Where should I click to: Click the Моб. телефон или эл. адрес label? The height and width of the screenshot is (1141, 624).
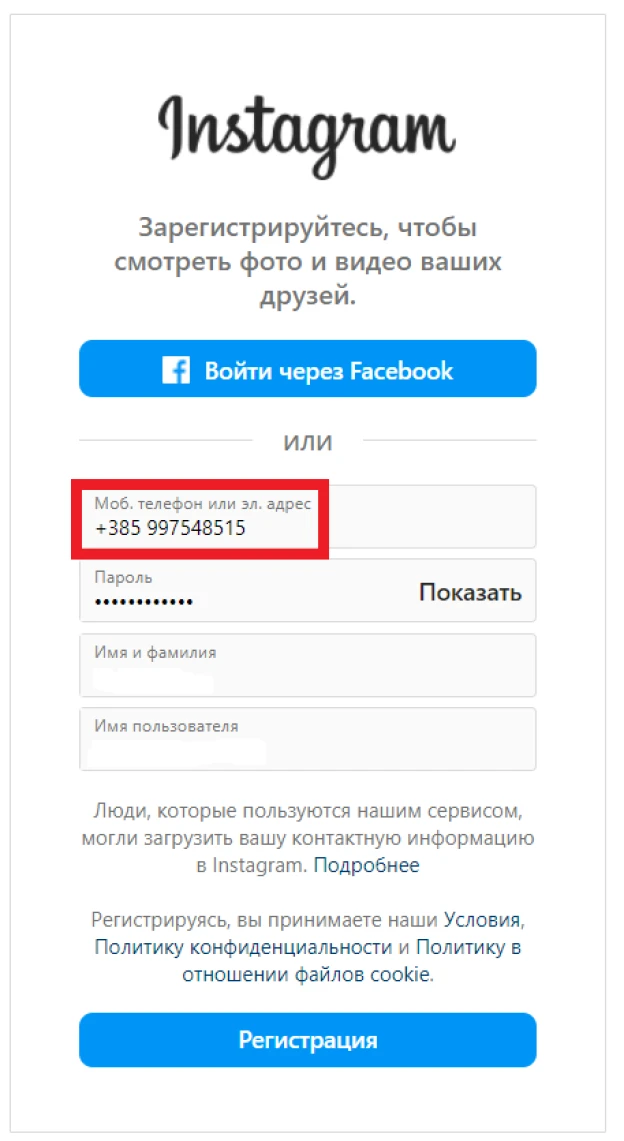(202, 504)
